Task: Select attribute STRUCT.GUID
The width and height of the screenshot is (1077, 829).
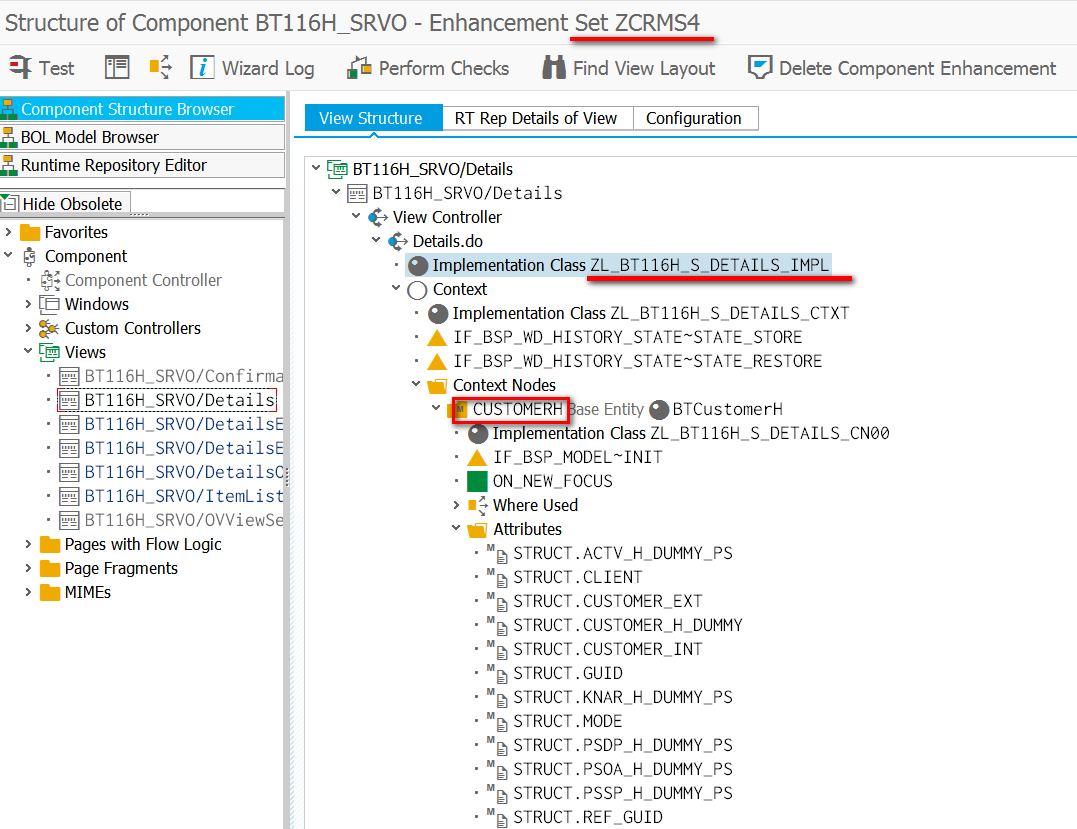Action: pos(568,674)
